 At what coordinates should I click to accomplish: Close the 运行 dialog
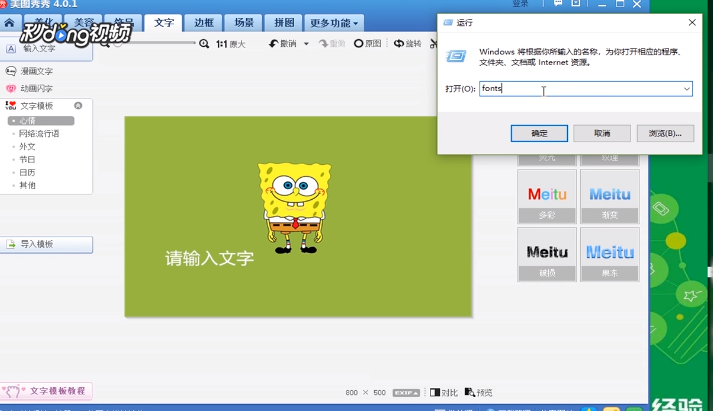coord(692,22)
